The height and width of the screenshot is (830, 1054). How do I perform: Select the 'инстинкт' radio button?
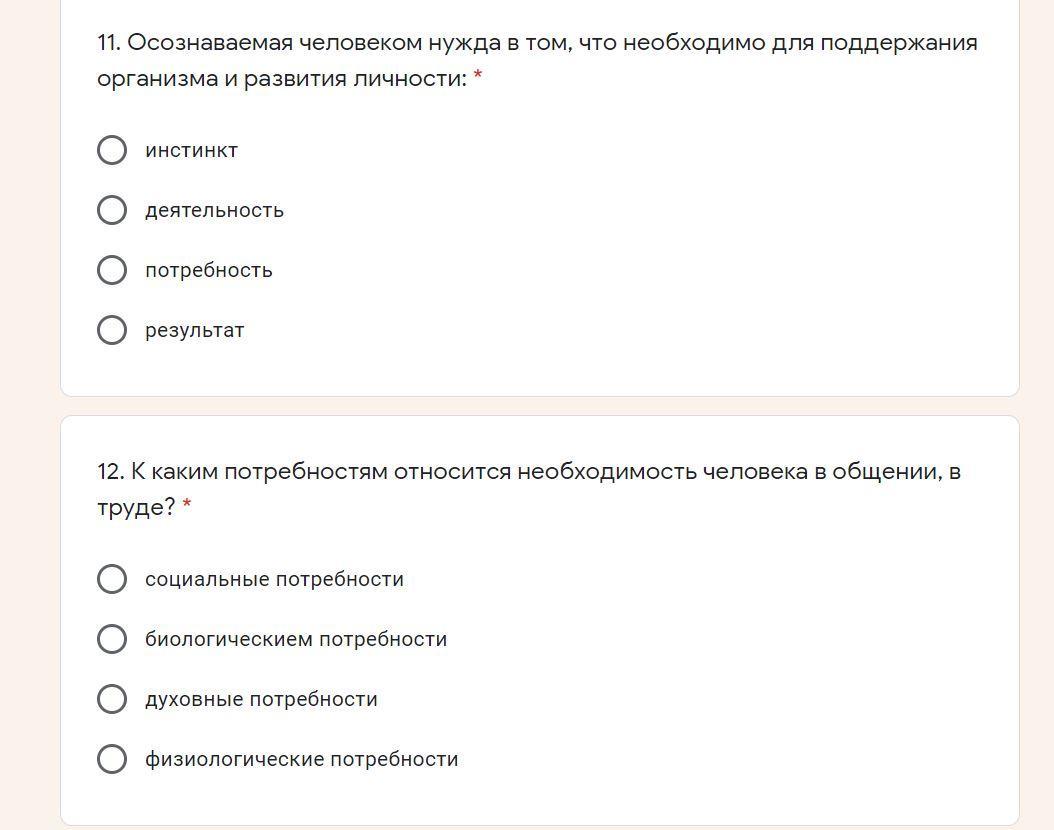click(112, 150)
